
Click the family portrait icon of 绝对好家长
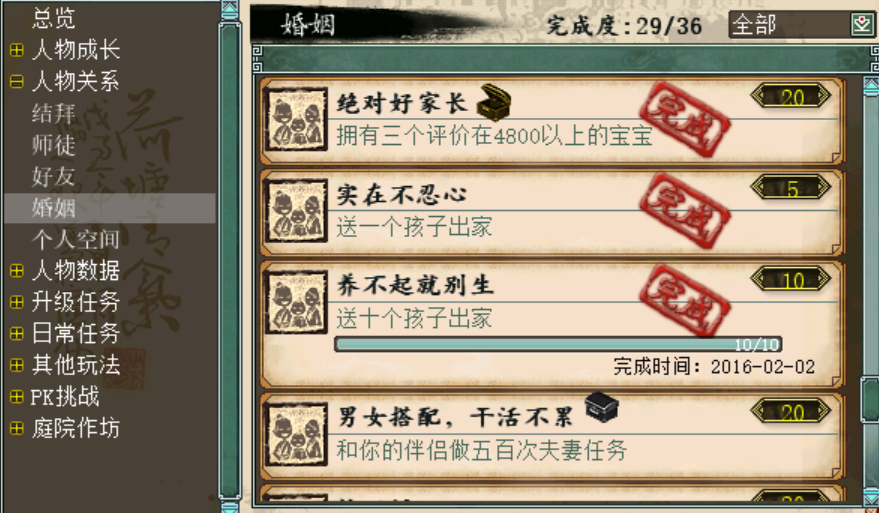click(x=295, y=119)
